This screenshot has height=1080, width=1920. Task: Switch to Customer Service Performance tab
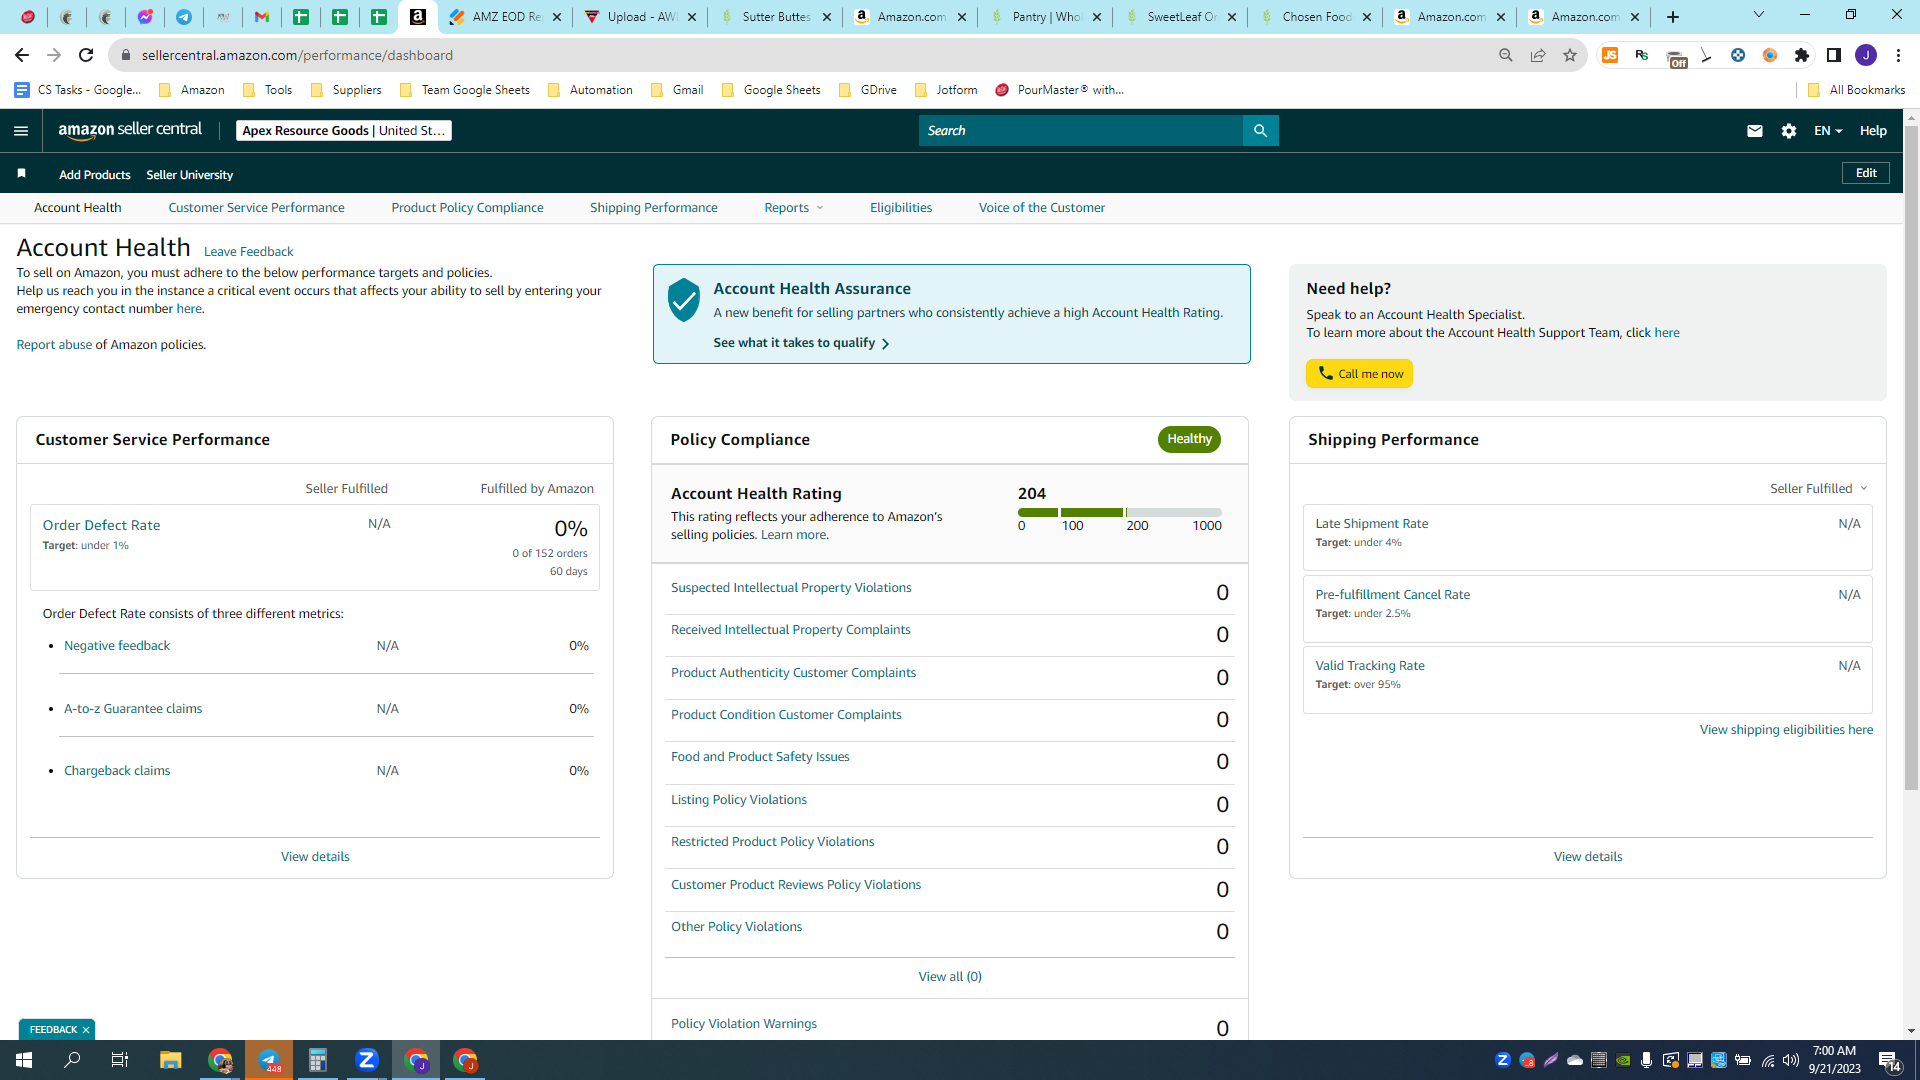click(x=256, y=208)
